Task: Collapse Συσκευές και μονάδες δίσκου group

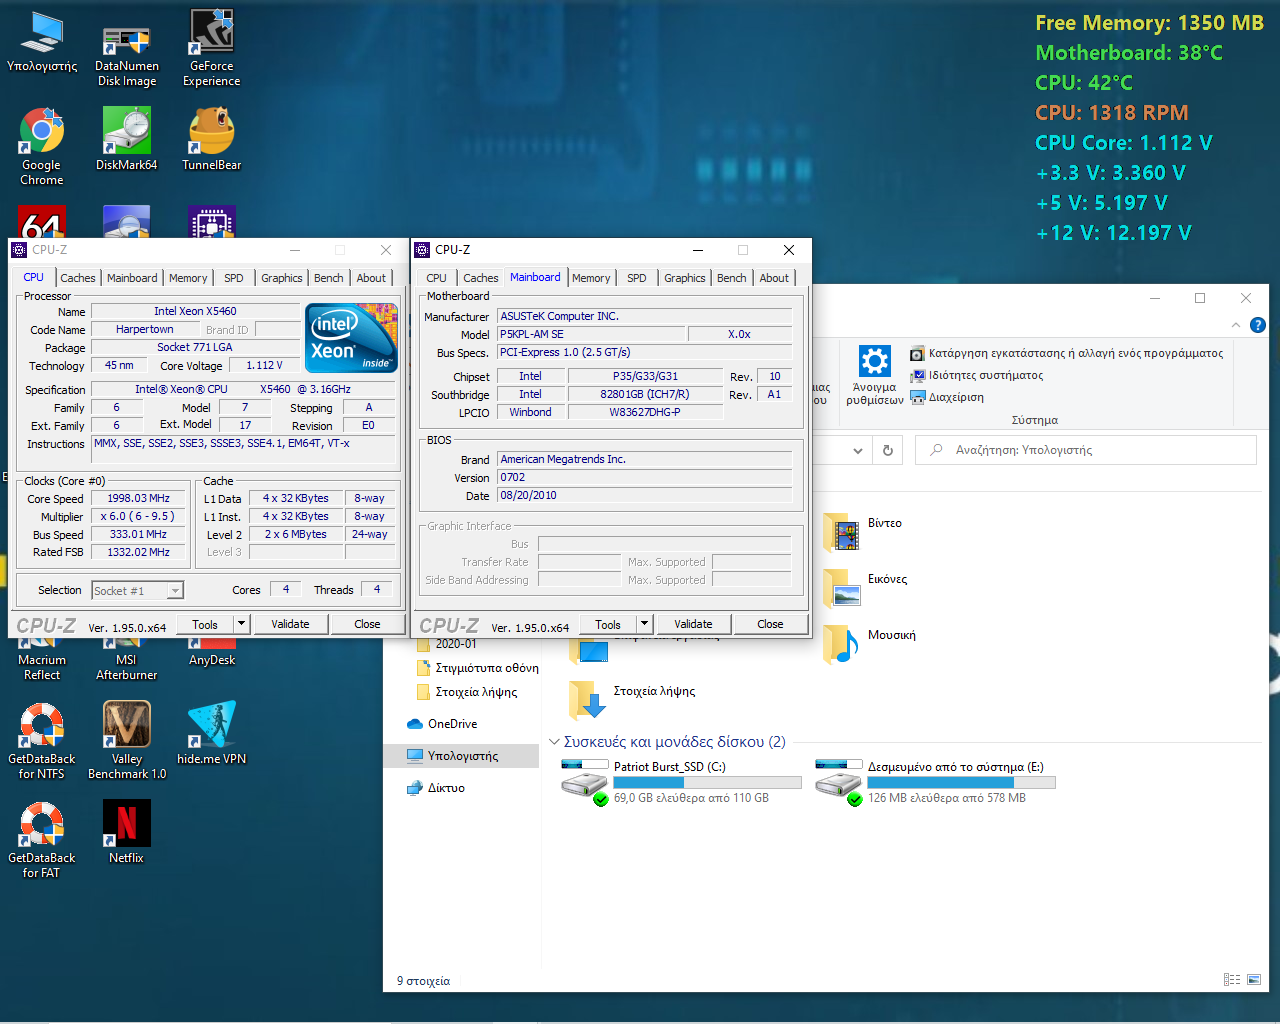Action: 554,742
